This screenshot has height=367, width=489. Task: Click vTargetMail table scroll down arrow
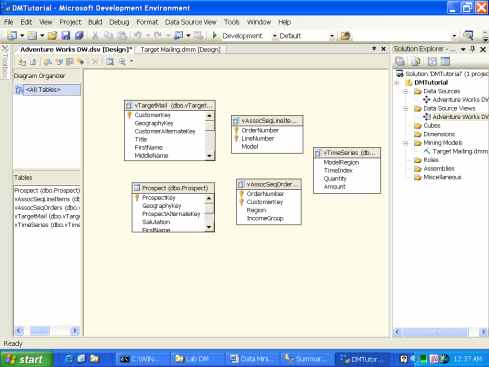coord(209,156)
